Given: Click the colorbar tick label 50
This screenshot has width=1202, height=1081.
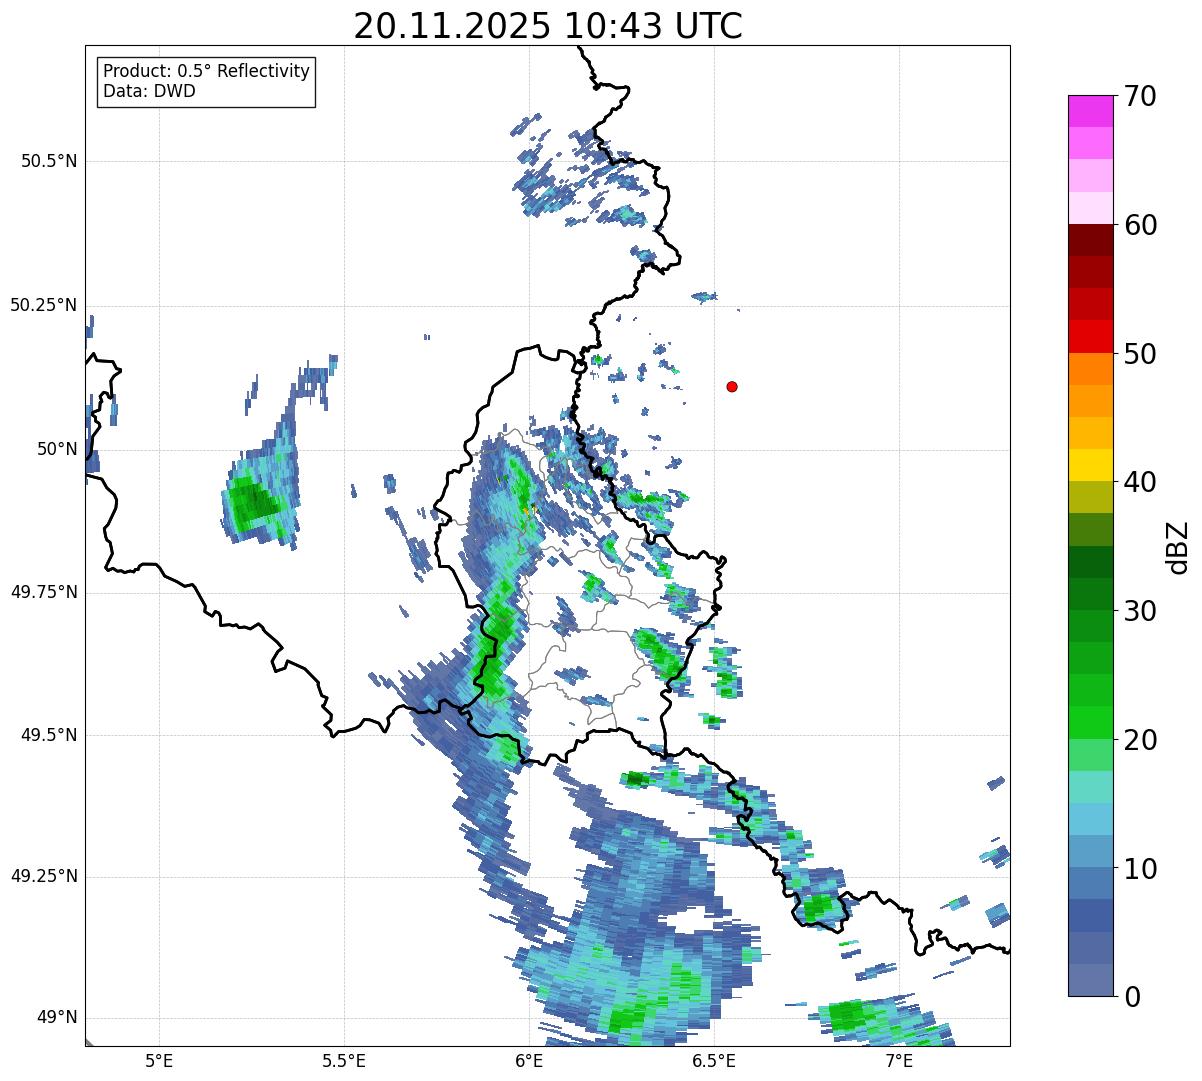Looking at the screenshot, I should (1139, 354).
